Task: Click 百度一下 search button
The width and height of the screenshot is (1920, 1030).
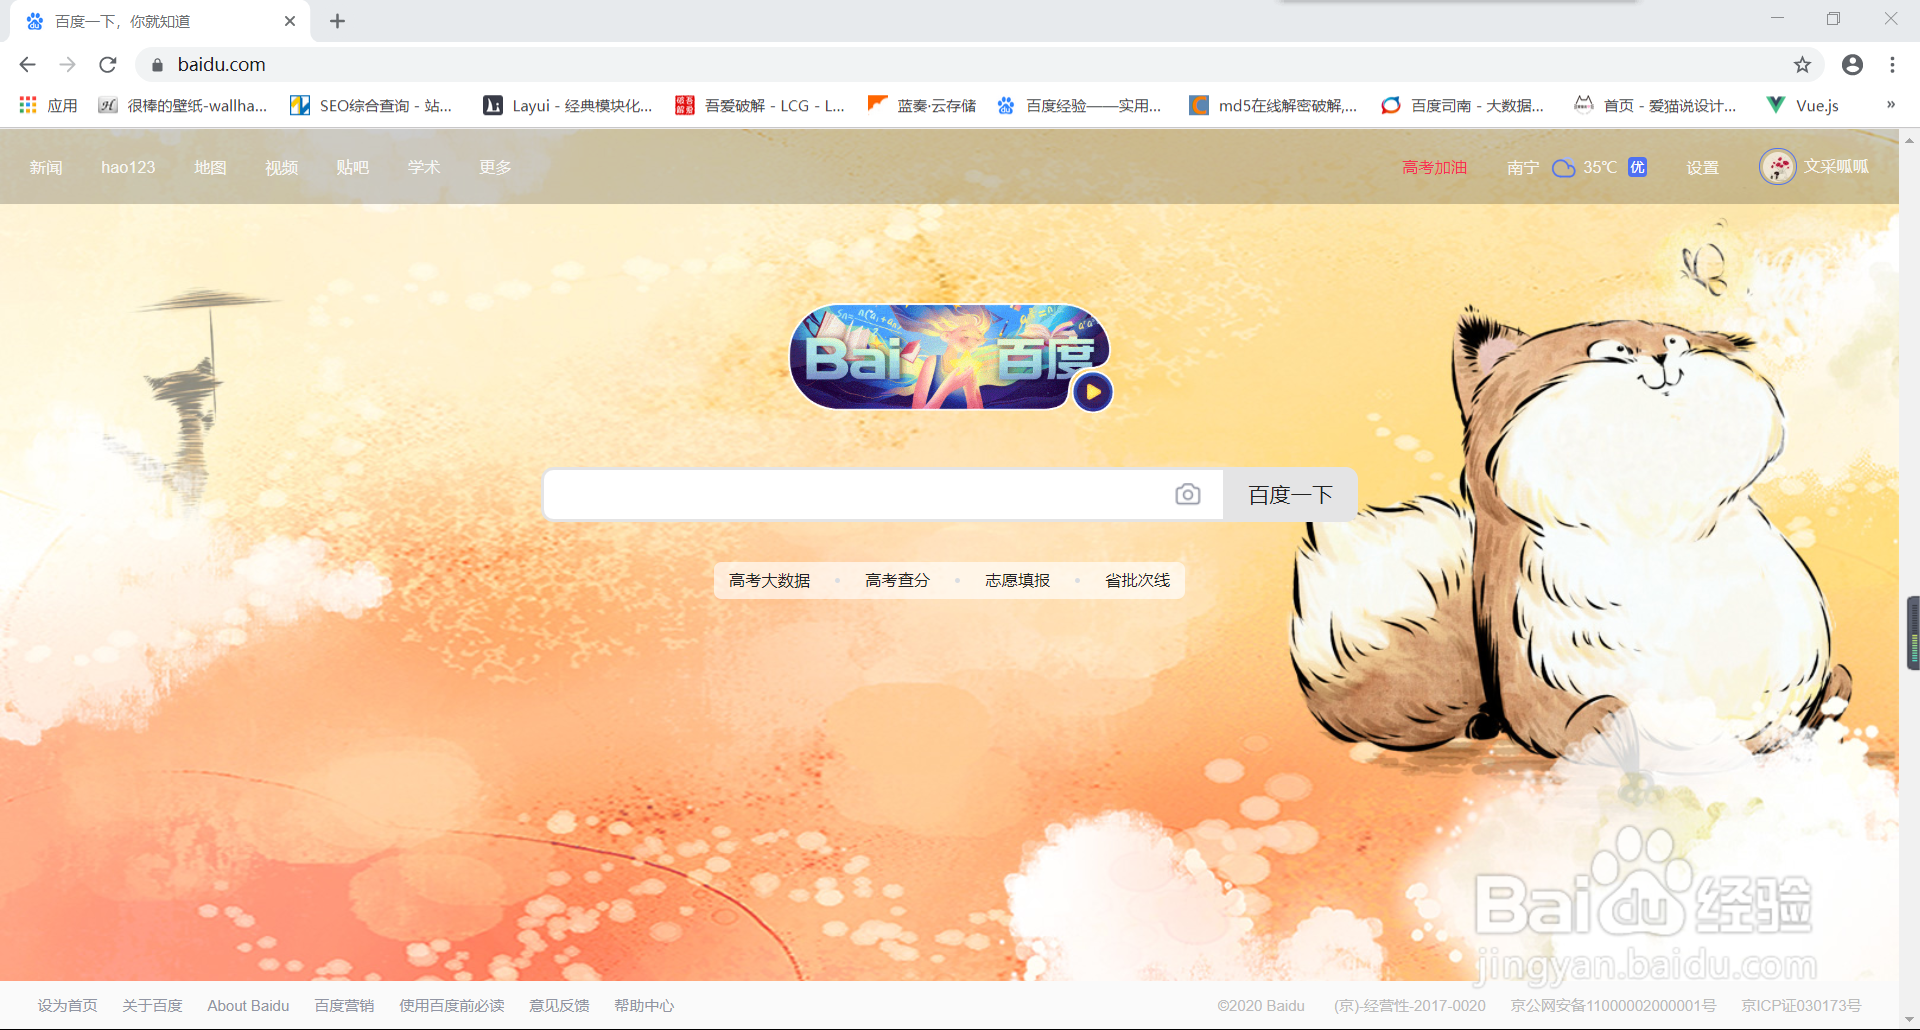Action: point(1290,494)
